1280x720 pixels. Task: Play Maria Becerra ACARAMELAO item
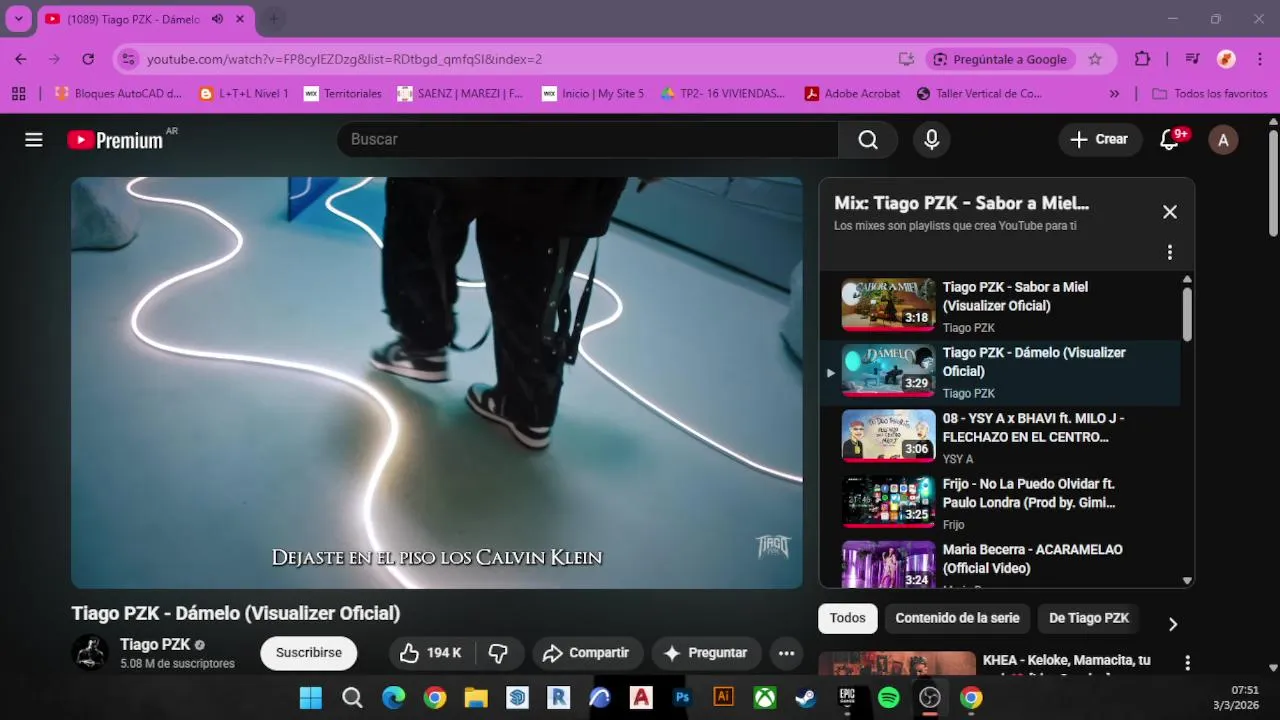click(x=1000, y=564)
